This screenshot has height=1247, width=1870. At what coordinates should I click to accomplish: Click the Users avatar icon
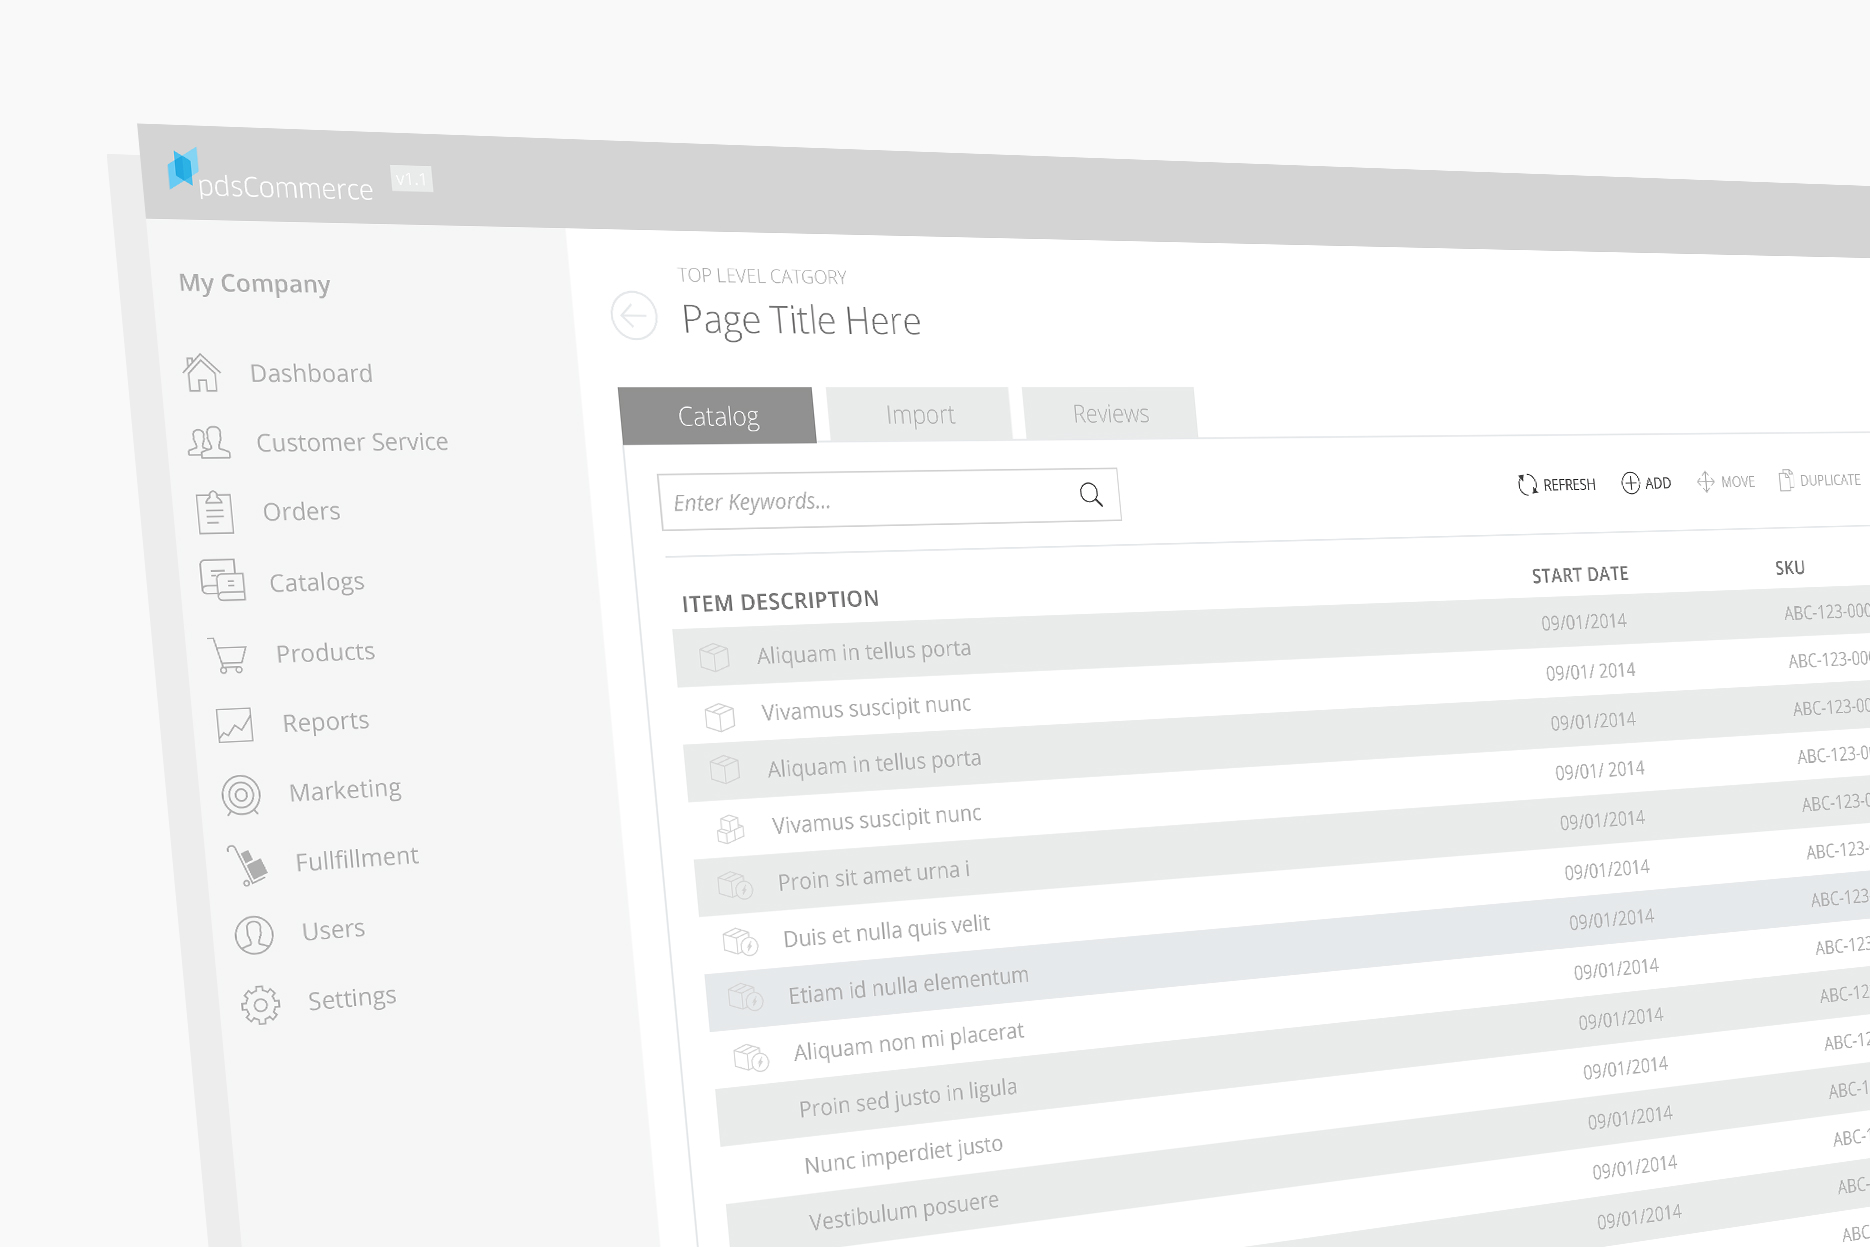(x=254, y=935)
